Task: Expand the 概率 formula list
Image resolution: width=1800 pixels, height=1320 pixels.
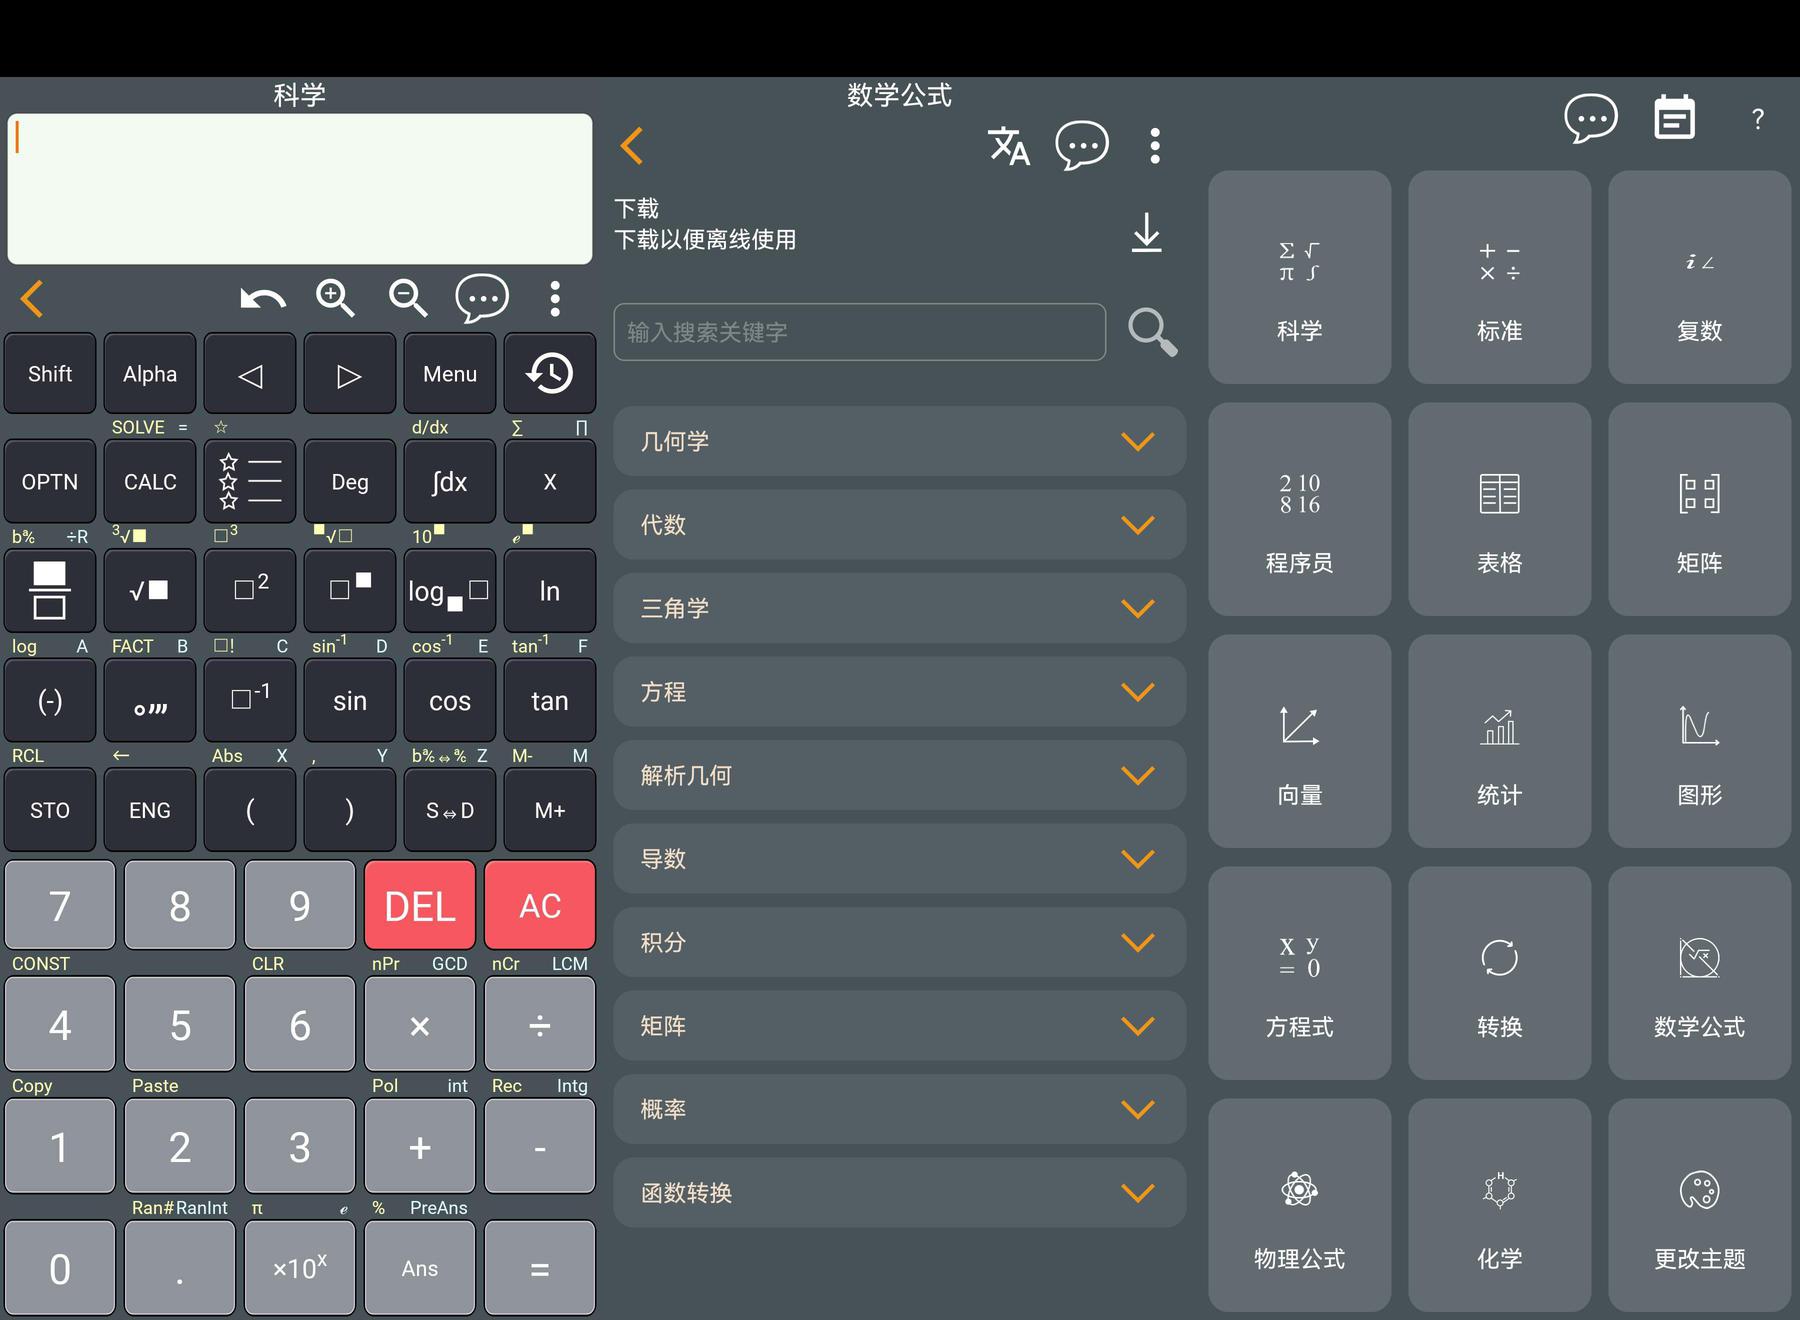Action: (899, 1109)
